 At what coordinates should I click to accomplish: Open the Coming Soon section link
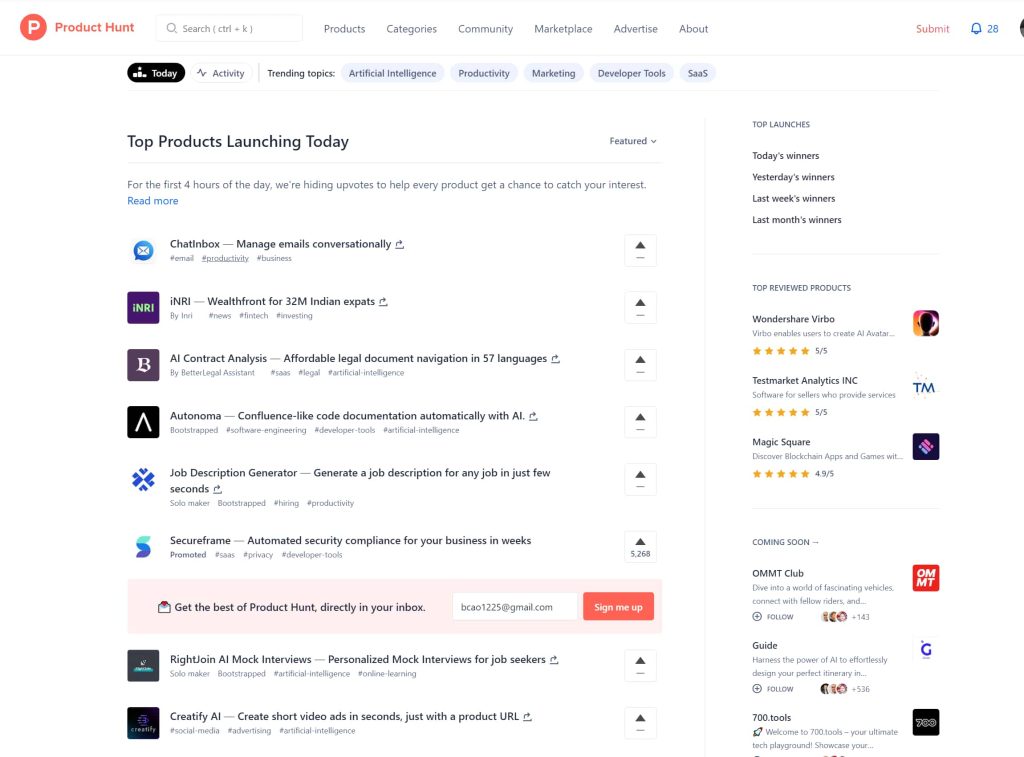(x=785, y=542)
